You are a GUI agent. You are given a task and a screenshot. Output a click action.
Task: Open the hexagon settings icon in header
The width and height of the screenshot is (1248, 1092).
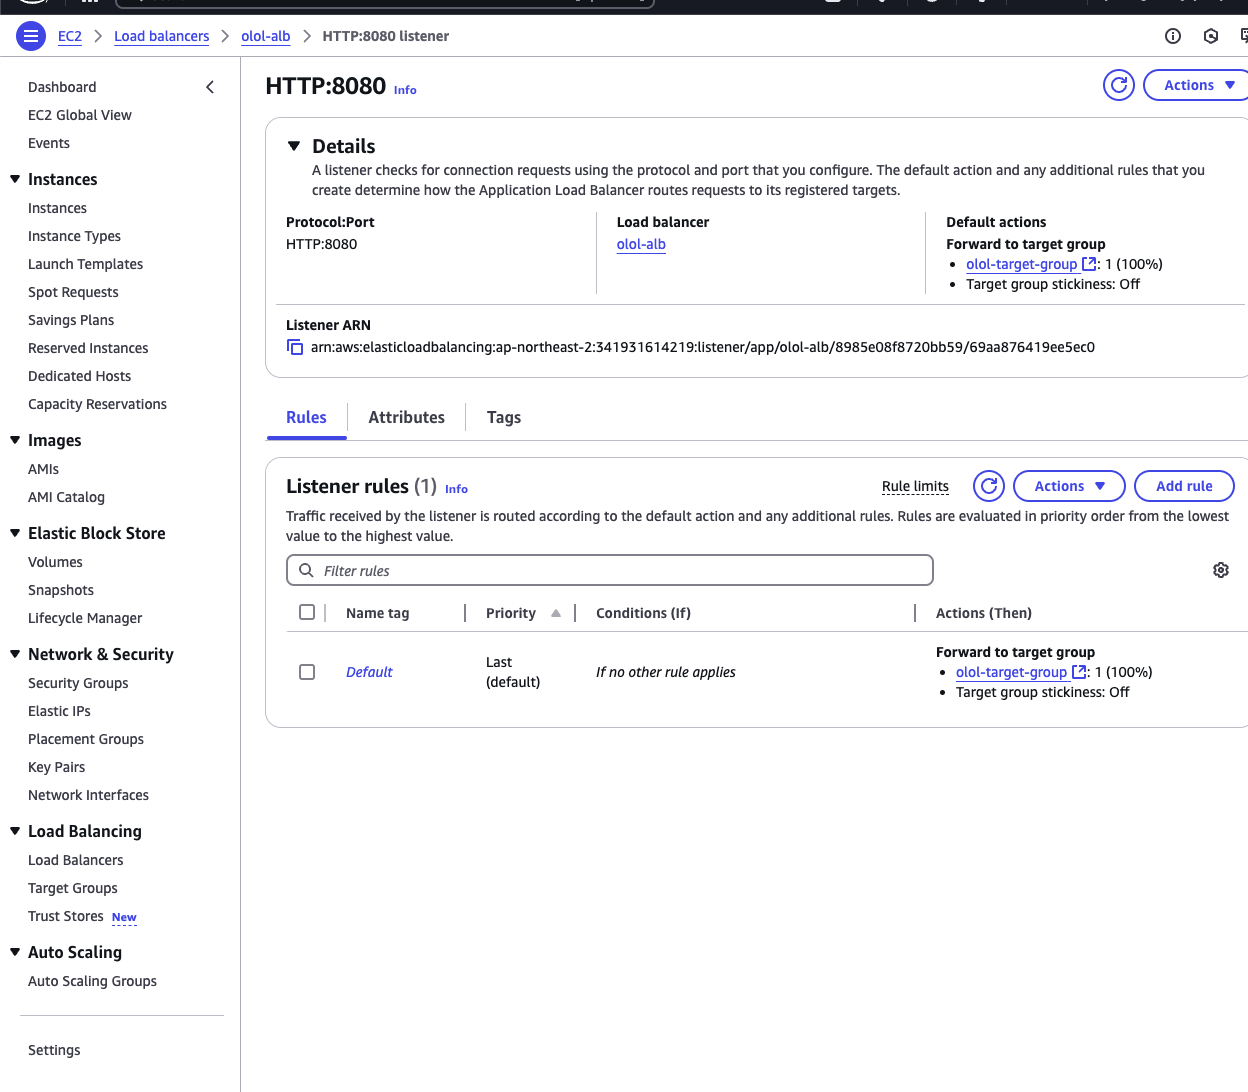point(1211,36)
